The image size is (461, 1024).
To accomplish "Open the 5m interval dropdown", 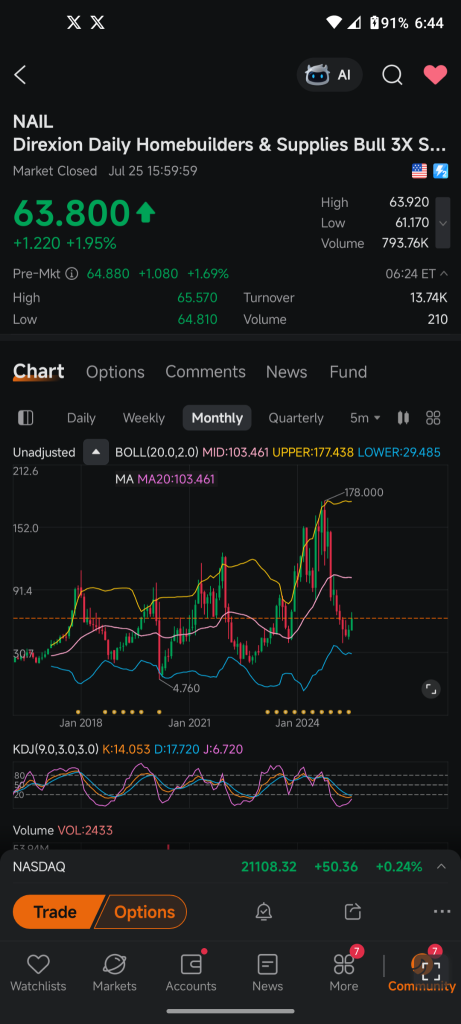I will (365, 418).
